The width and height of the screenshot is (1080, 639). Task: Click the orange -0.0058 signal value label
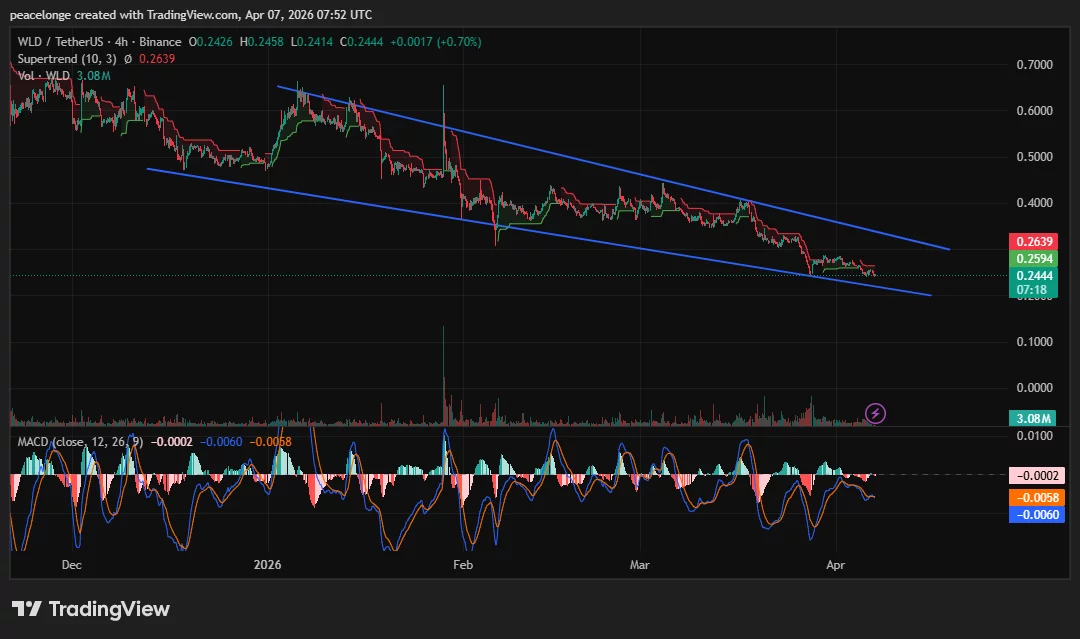(x=1035, y=497)
